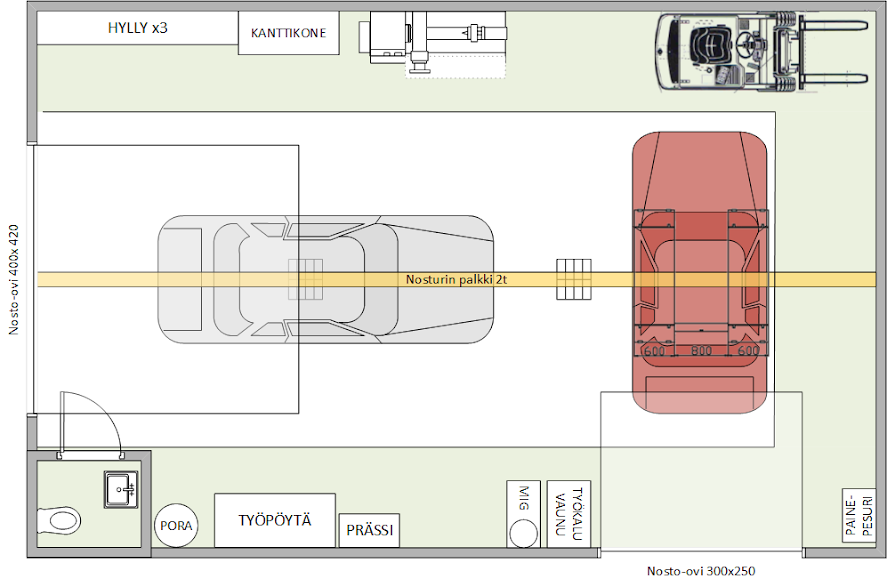887x587 pixels.
Task: Select the forklift drawing
Action: [x=763, y=51]
